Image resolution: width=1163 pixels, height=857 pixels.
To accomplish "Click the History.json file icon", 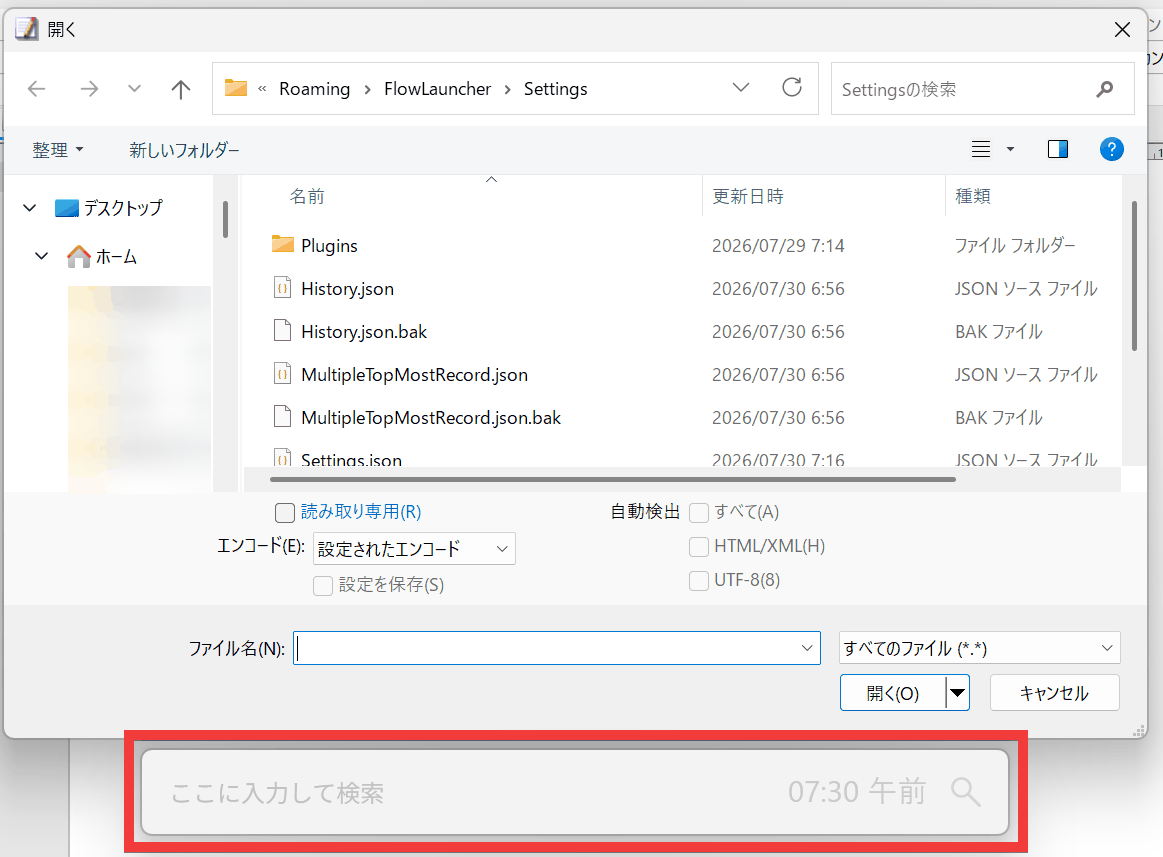I will [x=283, y=288].
